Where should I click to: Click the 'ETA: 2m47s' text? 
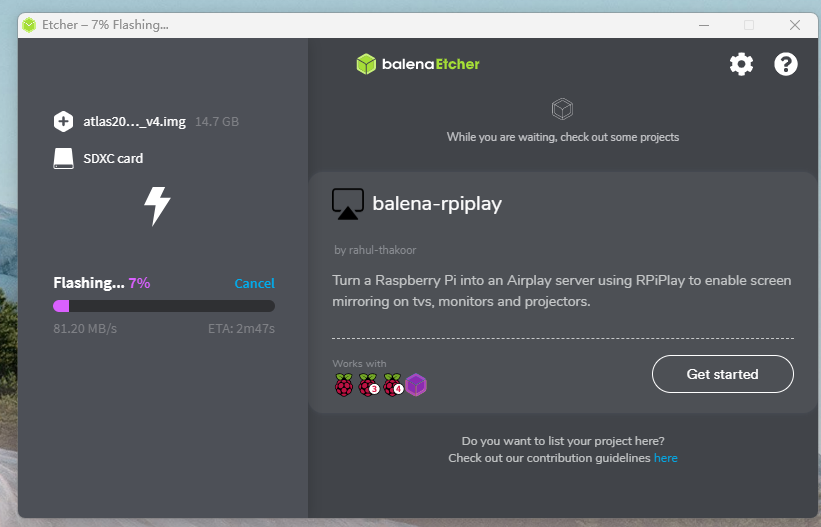click(241, 328)
